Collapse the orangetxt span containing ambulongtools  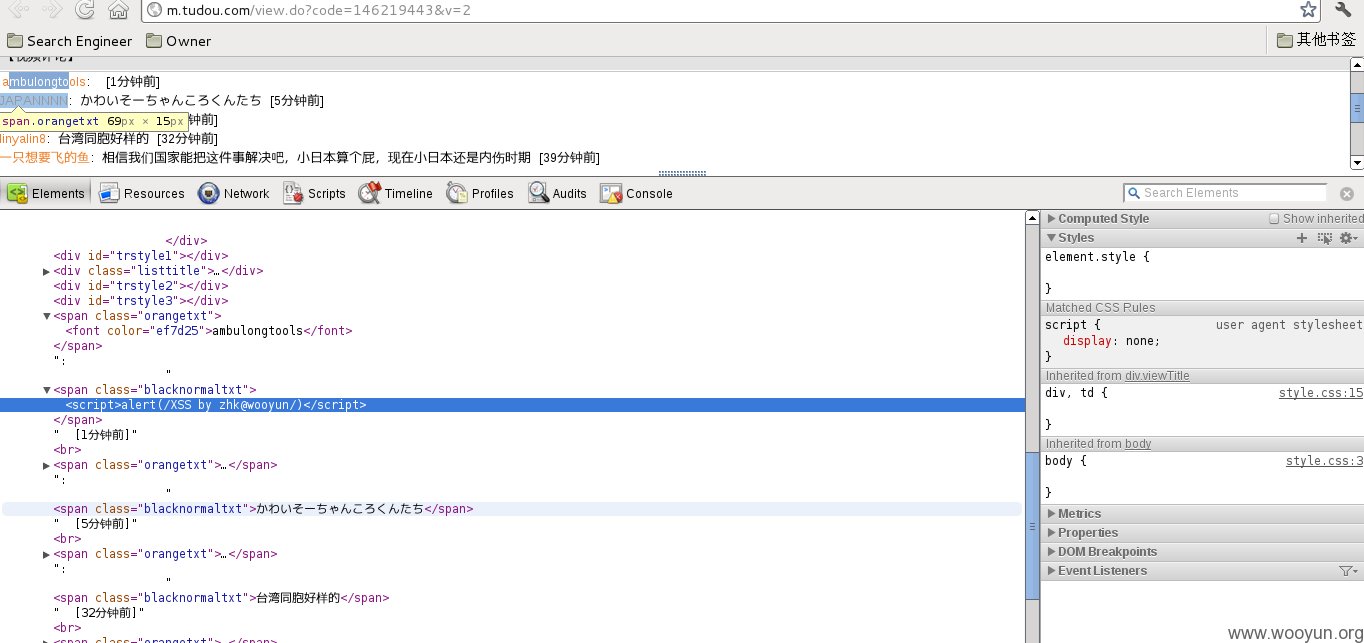(47, 316)
